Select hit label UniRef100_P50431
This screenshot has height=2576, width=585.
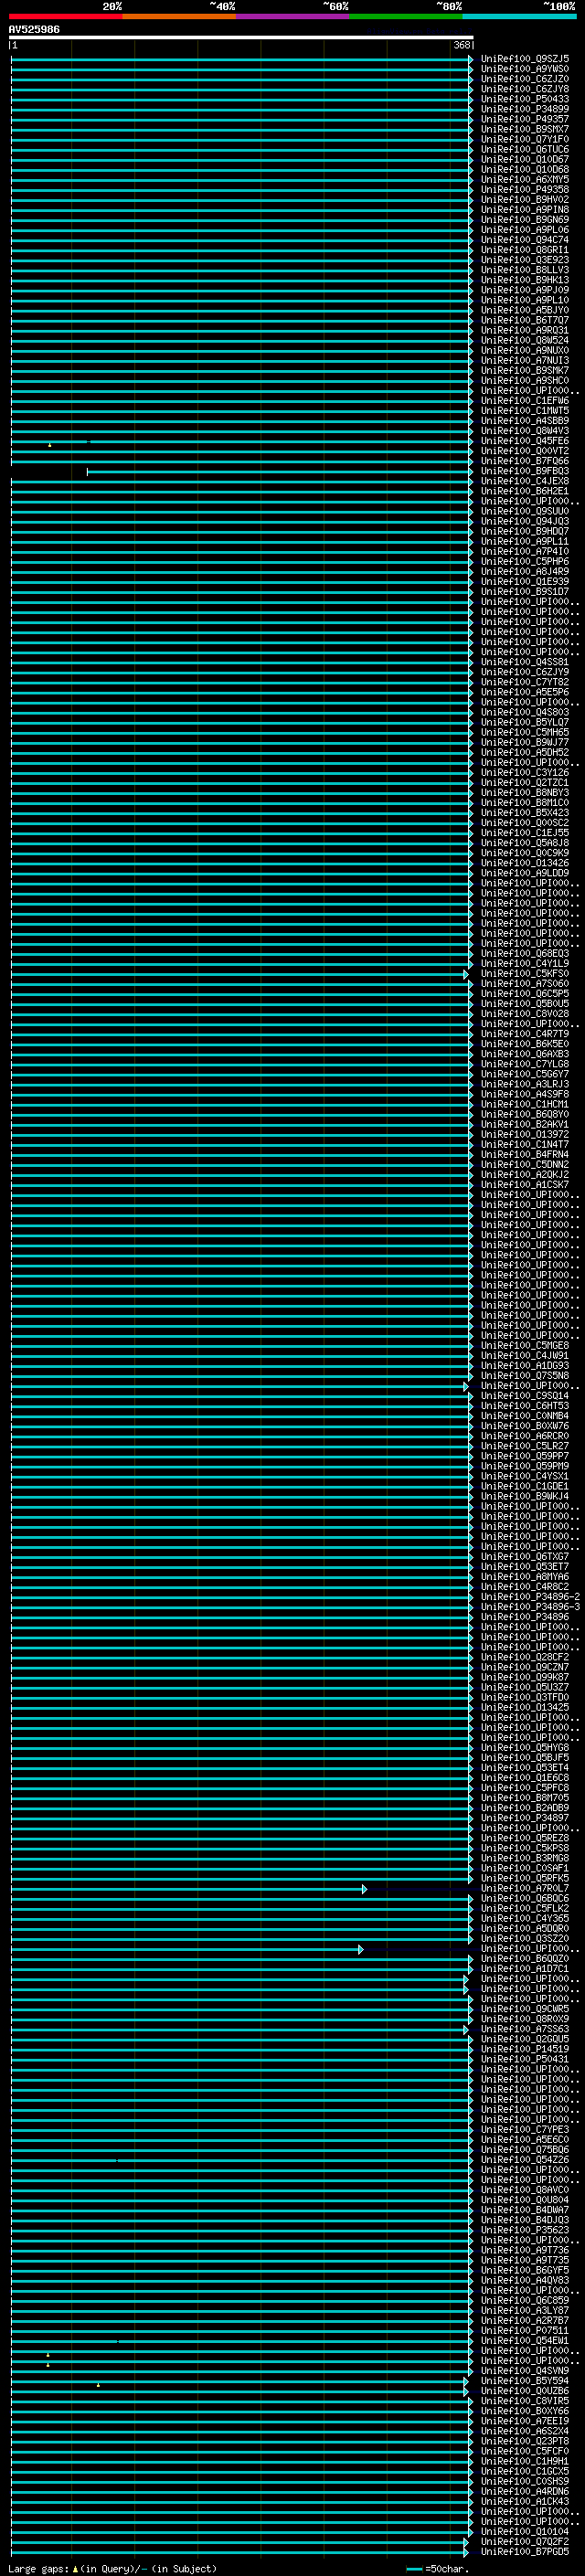pos(525,2059)
